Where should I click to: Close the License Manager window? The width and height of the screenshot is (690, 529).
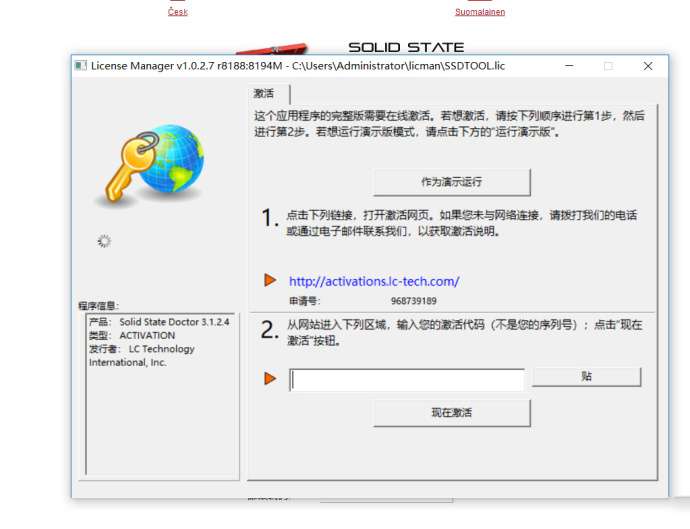point(647,66)
